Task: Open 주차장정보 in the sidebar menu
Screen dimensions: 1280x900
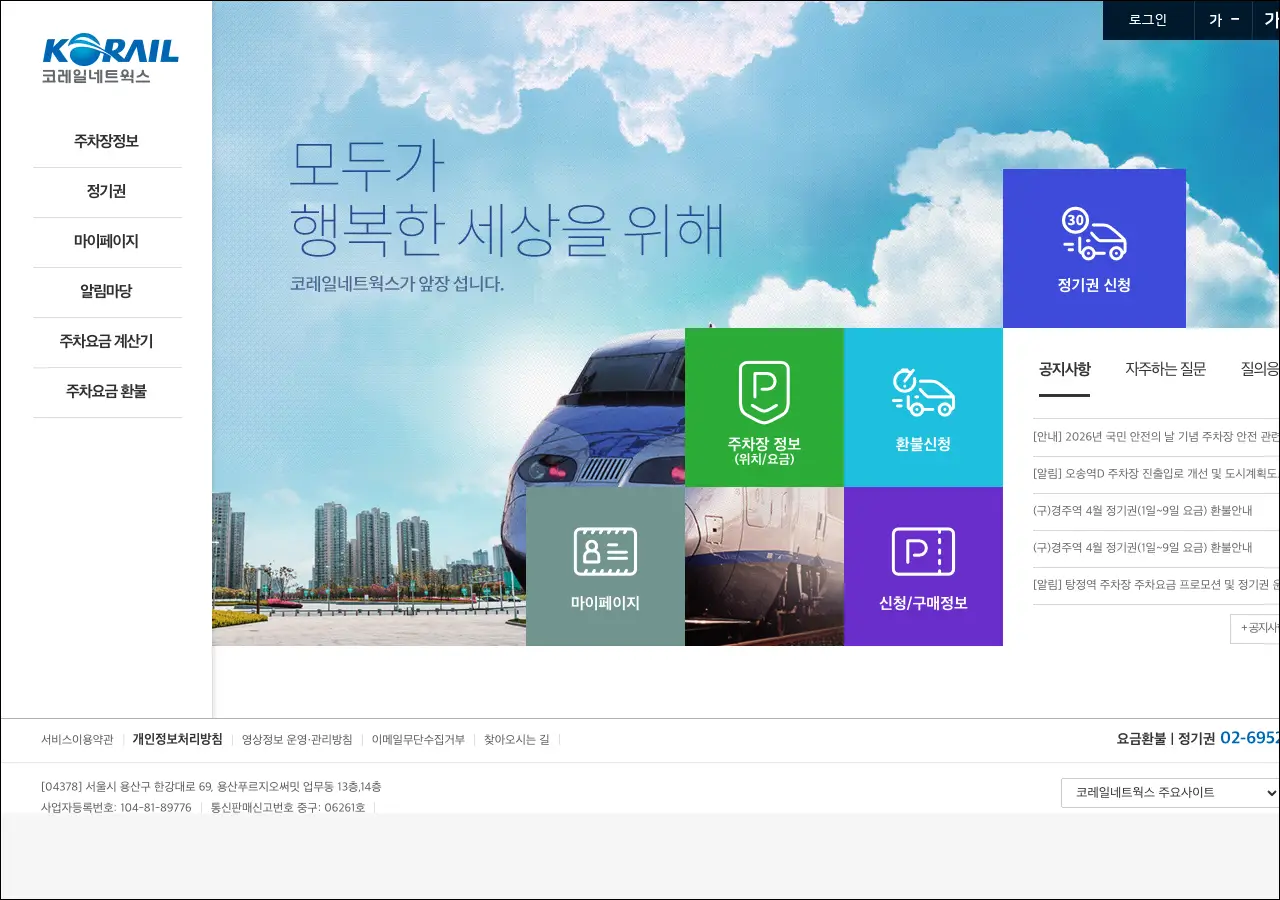Action: (107, 141)
